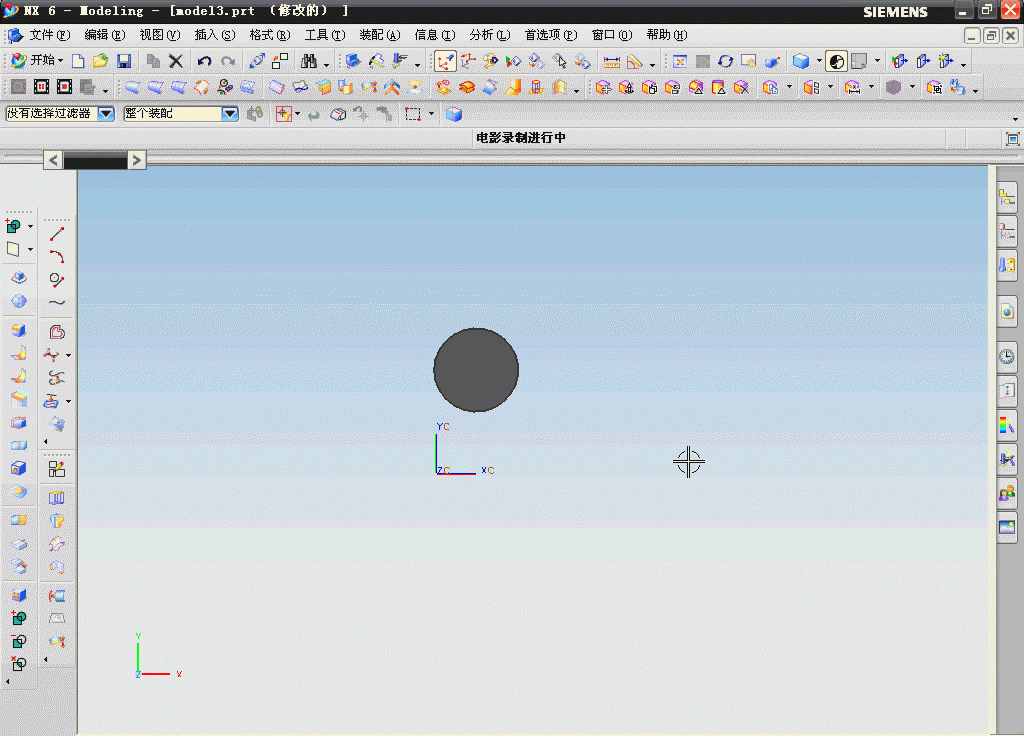Click the Sphere icon in left toolbar
1024x738 pixels.
point(19,301)
